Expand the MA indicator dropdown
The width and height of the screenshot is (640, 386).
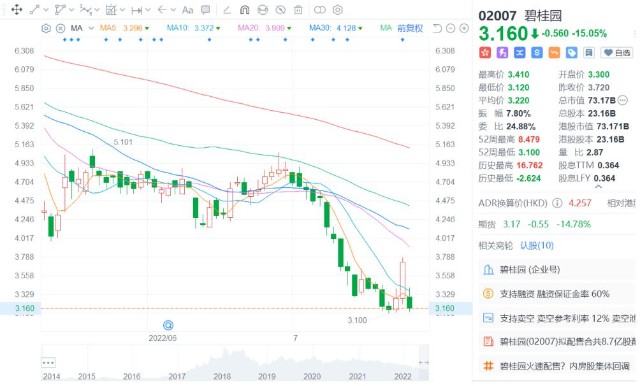tap(91, 28)
